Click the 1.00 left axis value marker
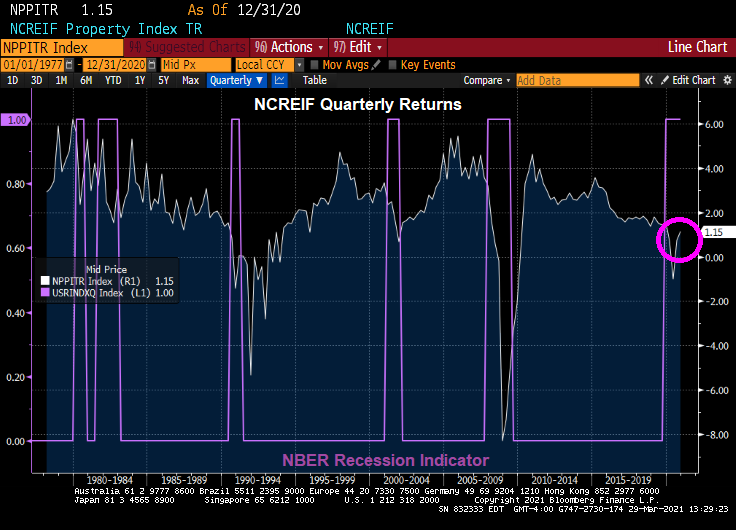Screen dimensions: 736x530 [x=16, y=120]
